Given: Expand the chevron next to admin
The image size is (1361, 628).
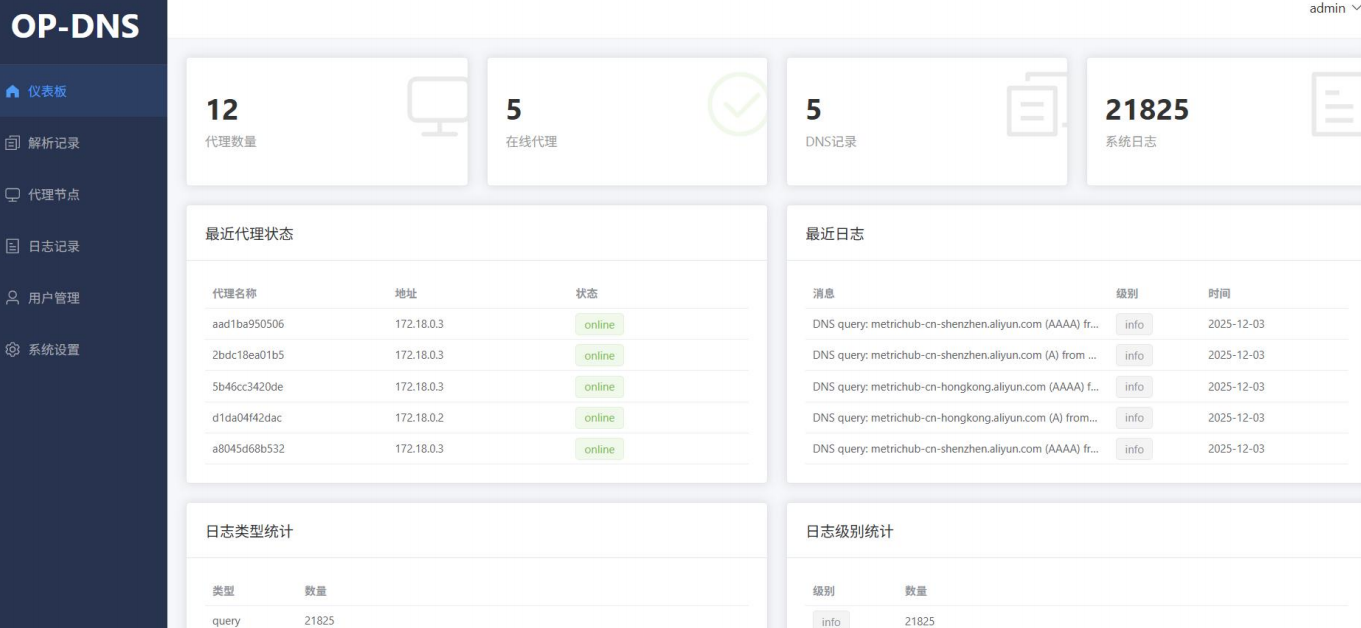Looking at the screenshot, I should pos(1355,9).
